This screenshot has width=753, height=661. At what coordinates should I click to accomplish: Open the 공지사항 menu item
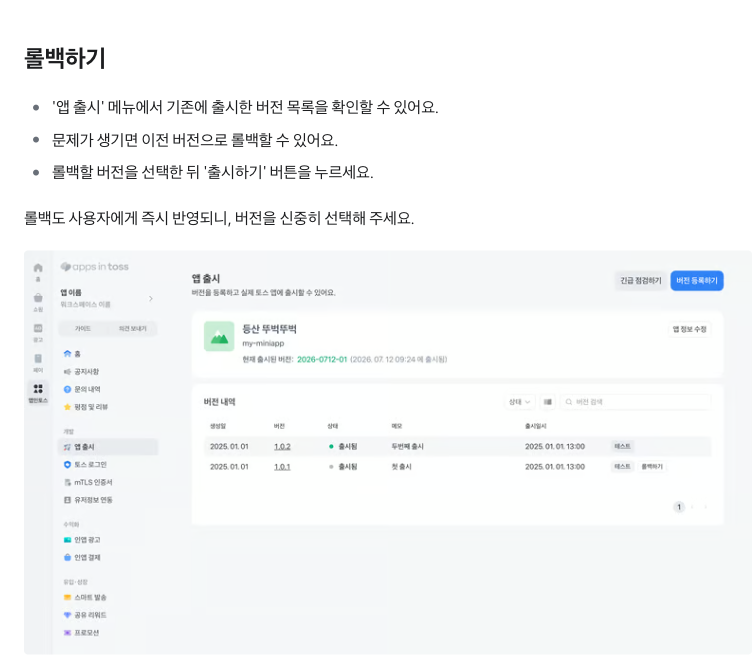(x=86, y=372)
